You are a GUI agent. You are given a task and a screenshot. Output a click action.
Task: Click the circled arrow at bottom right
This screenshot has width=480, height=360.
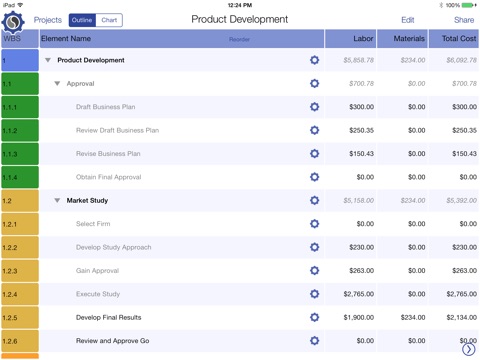468,349
